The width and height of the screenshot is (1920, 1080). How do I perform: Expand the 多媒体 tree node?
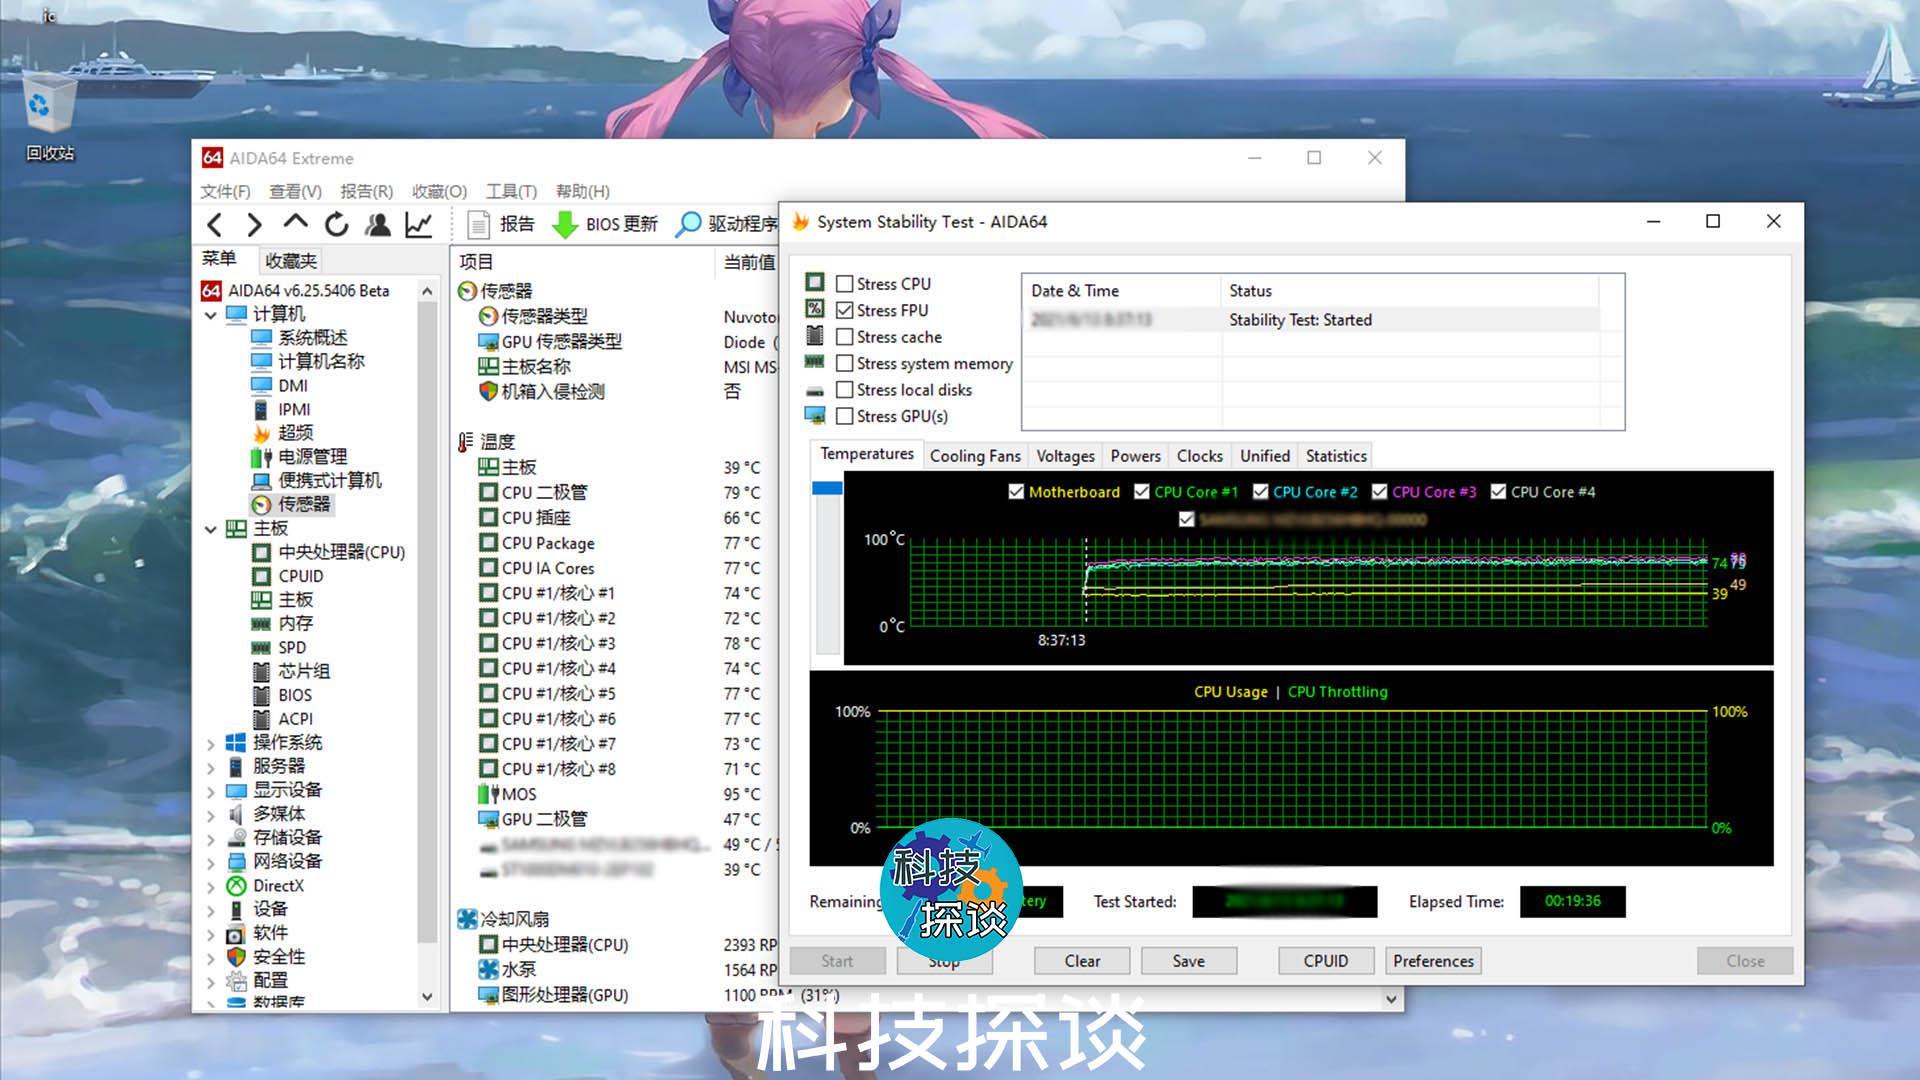click(211, 815)
